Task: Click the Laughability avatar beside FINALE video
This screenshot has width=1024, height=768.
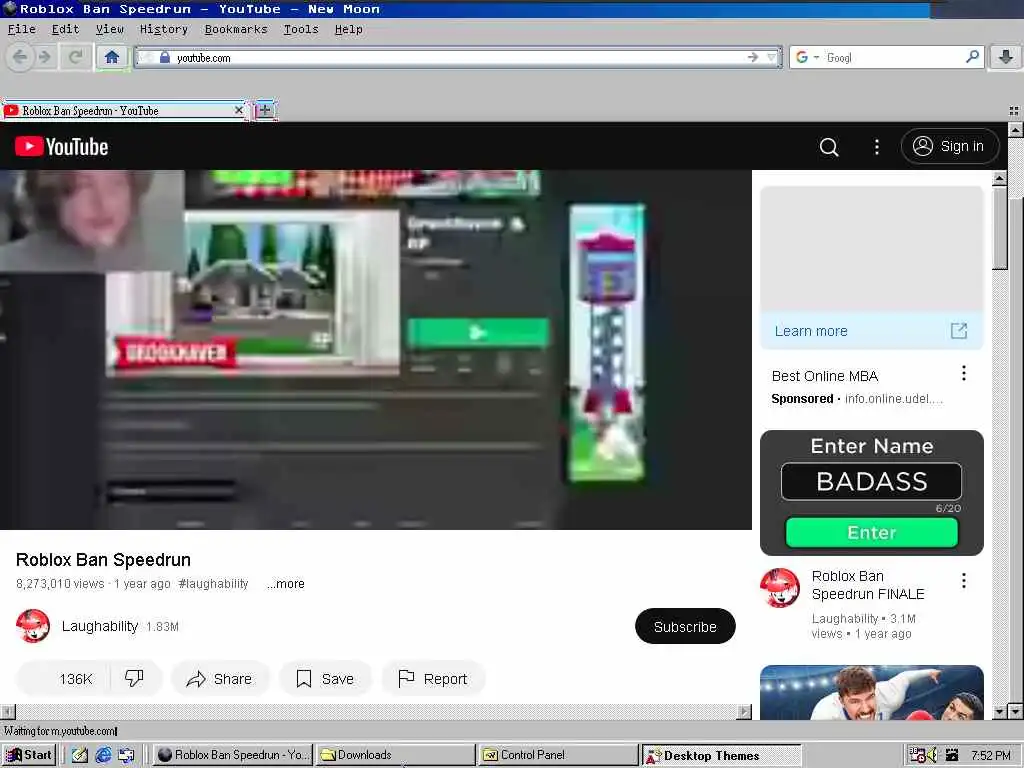Action: 780,588
